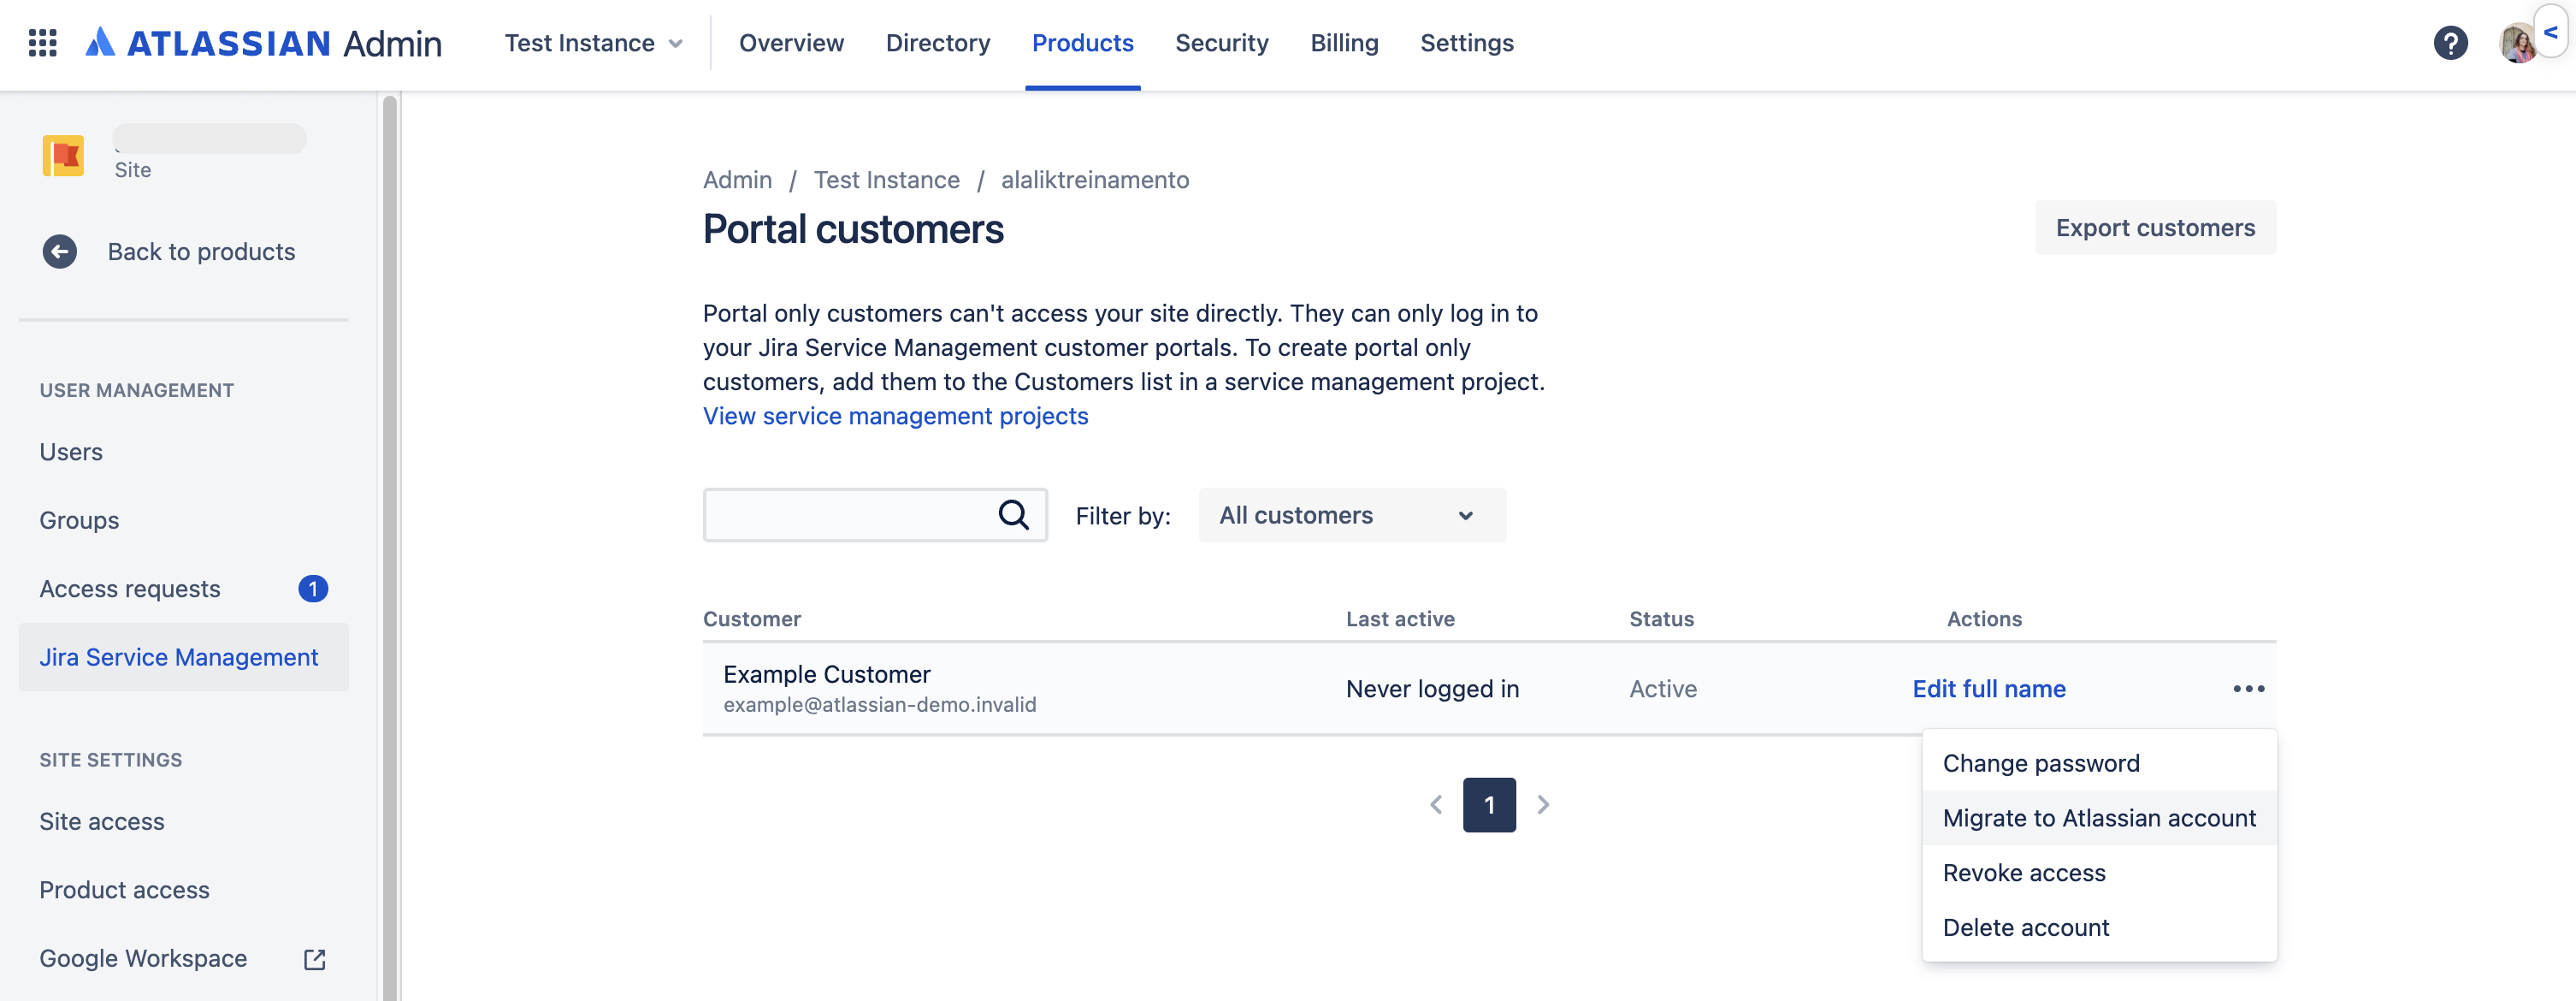Expand the Test Instance organization dropdown

[594, 43]
